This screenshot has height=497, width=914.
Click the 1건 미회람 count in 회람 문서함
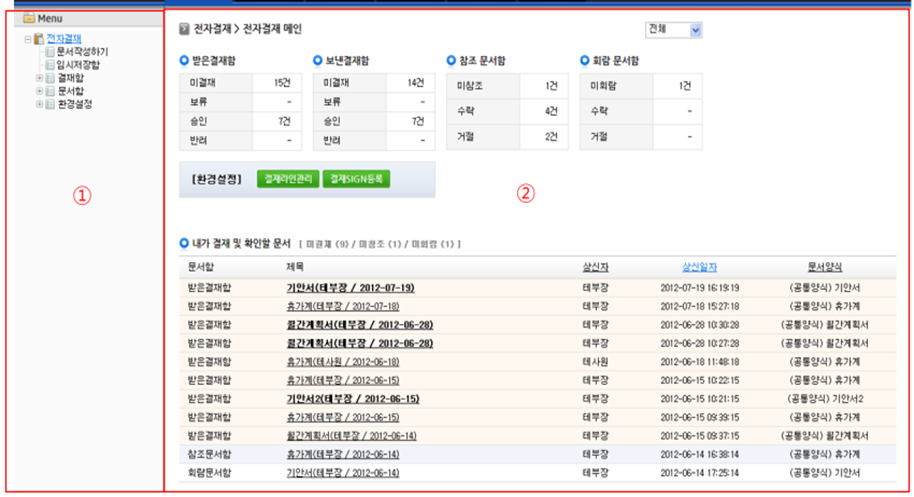point(685,86)
